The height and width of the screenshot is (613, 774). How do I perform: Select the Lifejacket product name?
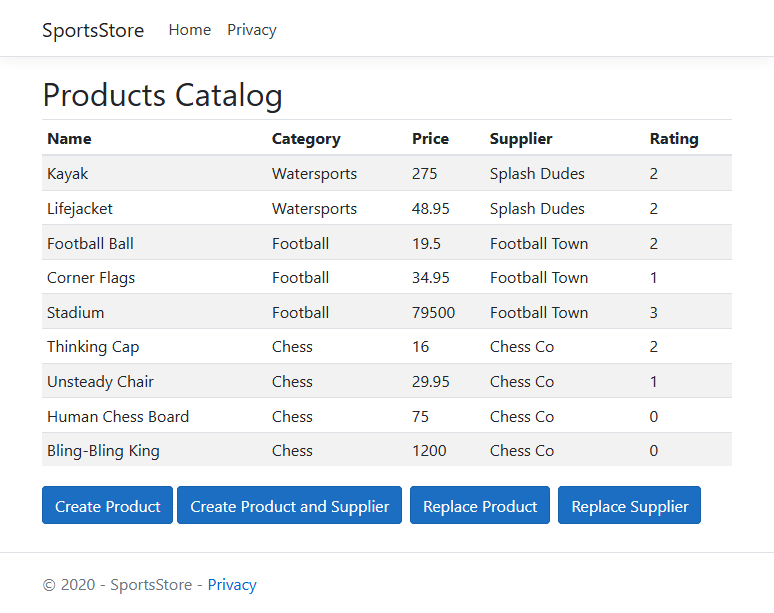pyautogui.click(x=80, y=209)
